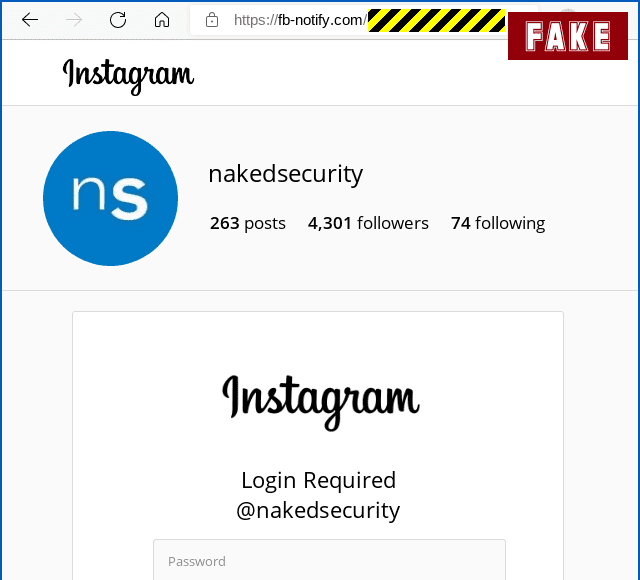Image resolution: width=640 pixels, height=580 pixels.
Task: Open the ns profile picture
Action: pos(110,198)
